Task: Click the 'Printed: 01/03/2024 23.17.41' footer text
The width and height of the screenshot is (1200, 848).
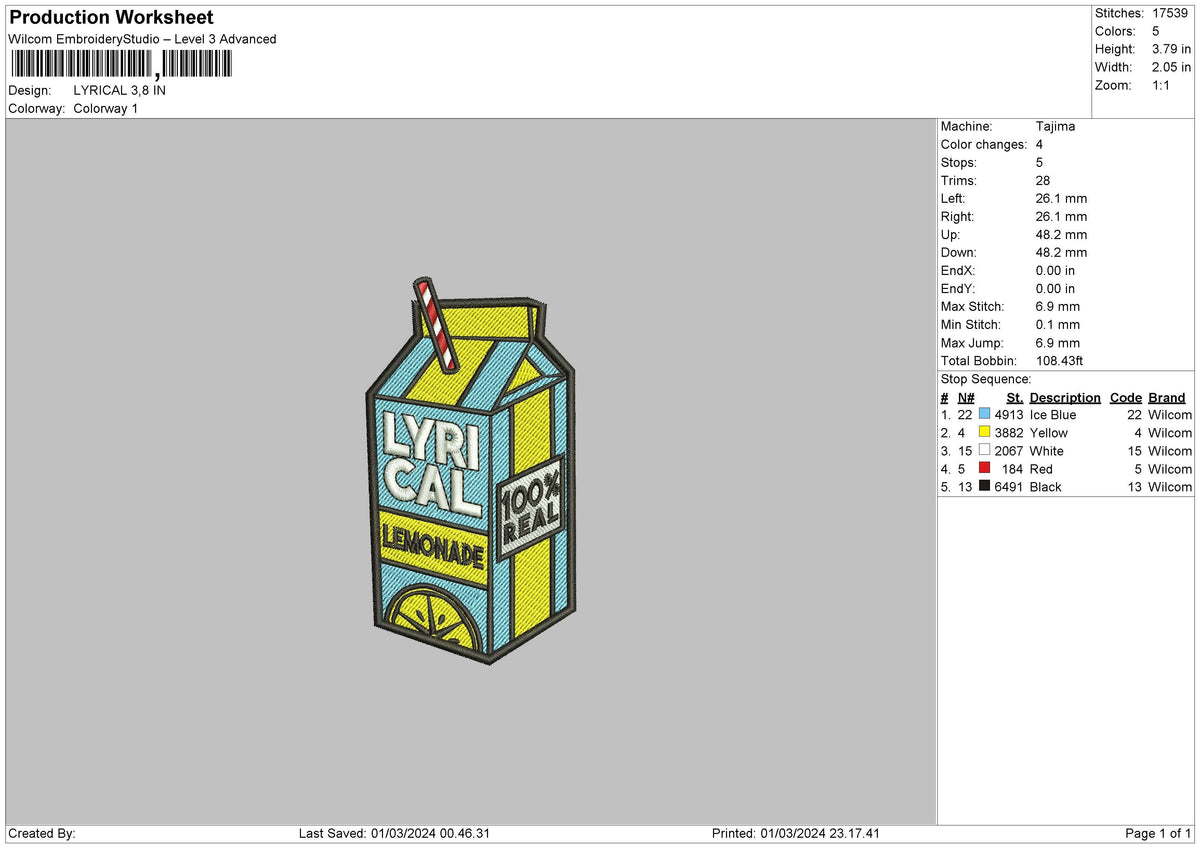Action: coord(796,833)
